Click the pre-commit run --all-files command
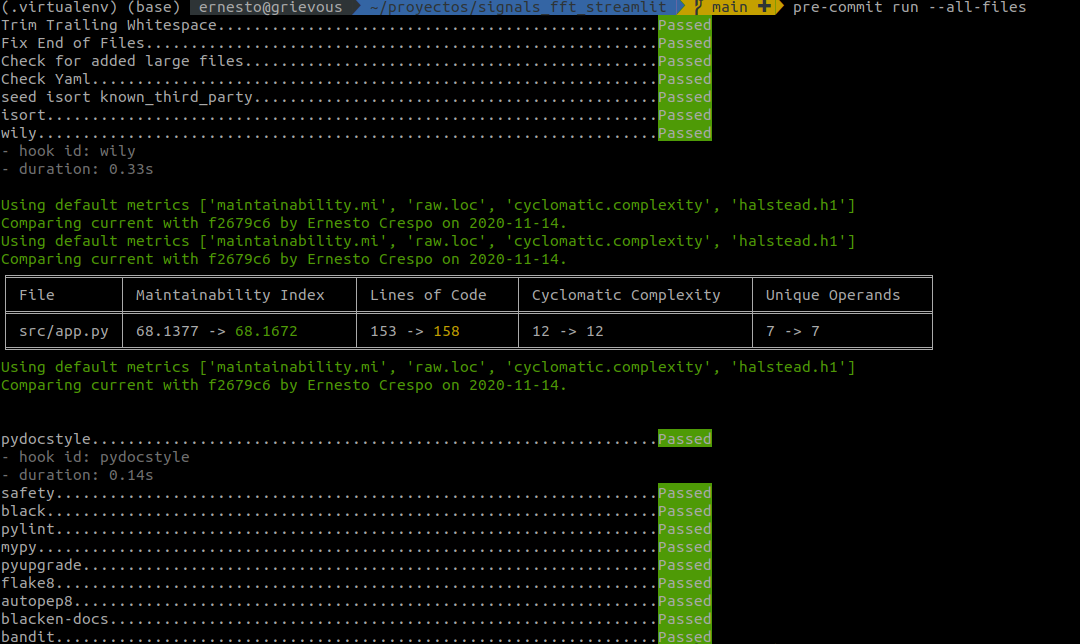The width and height of the screenshot is (1080, 644). coord(909,8)
